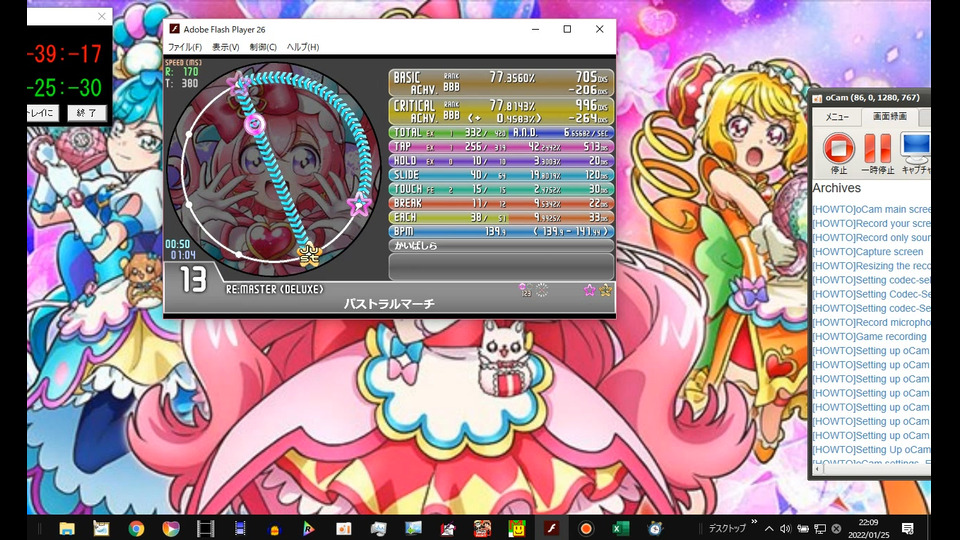Click the CRITICAL ACHV. 77.8143% row
This screenshot has height=540, width=960.
click(x=501, y=111)
